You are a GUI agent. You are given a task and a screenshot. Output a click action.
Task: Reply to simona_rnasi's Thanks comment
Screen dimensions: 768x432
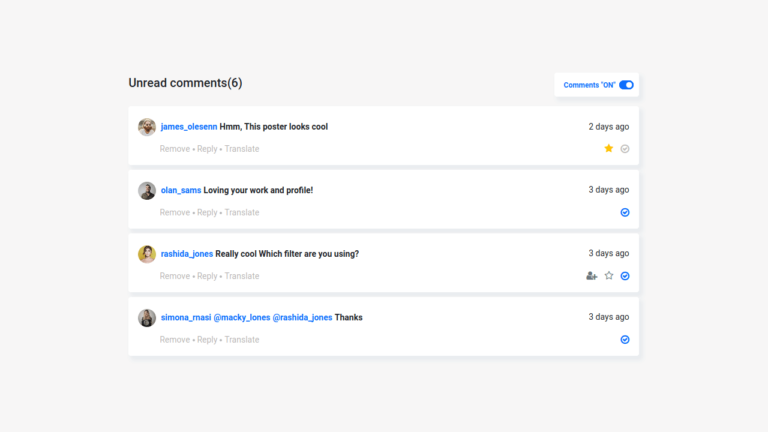207,340
